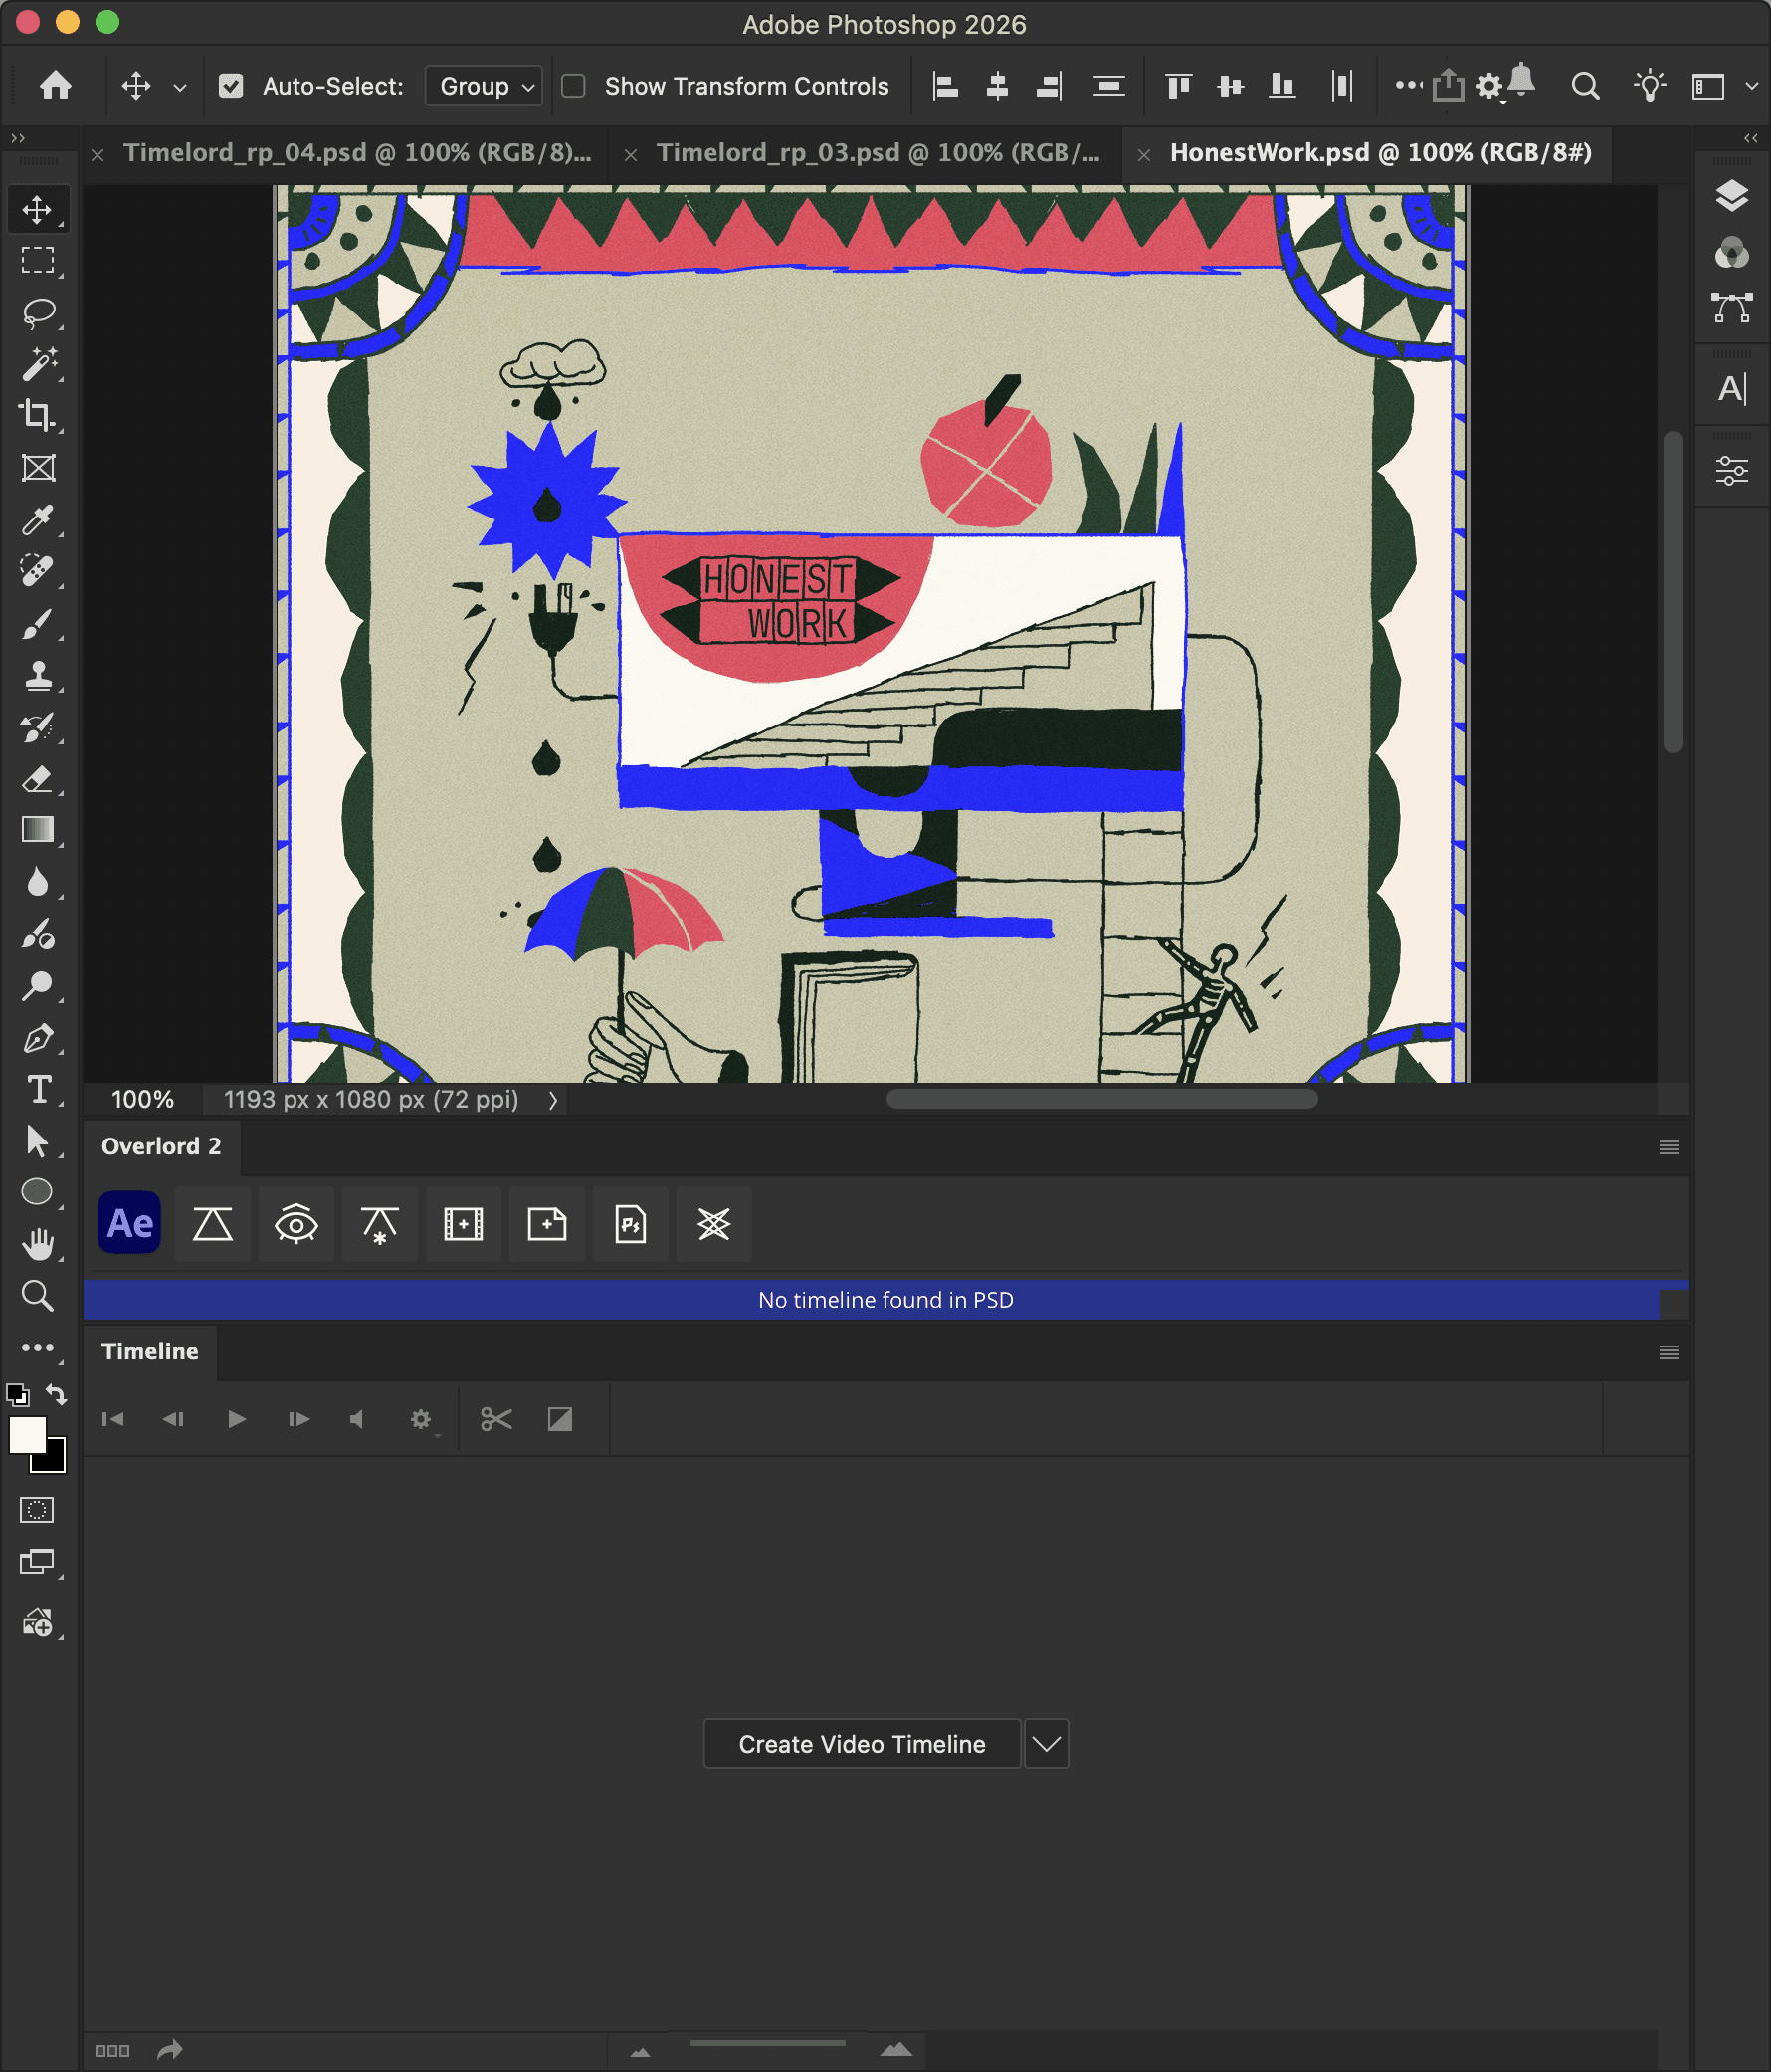Click the foreground color swatch

[x=26, y=1434]
